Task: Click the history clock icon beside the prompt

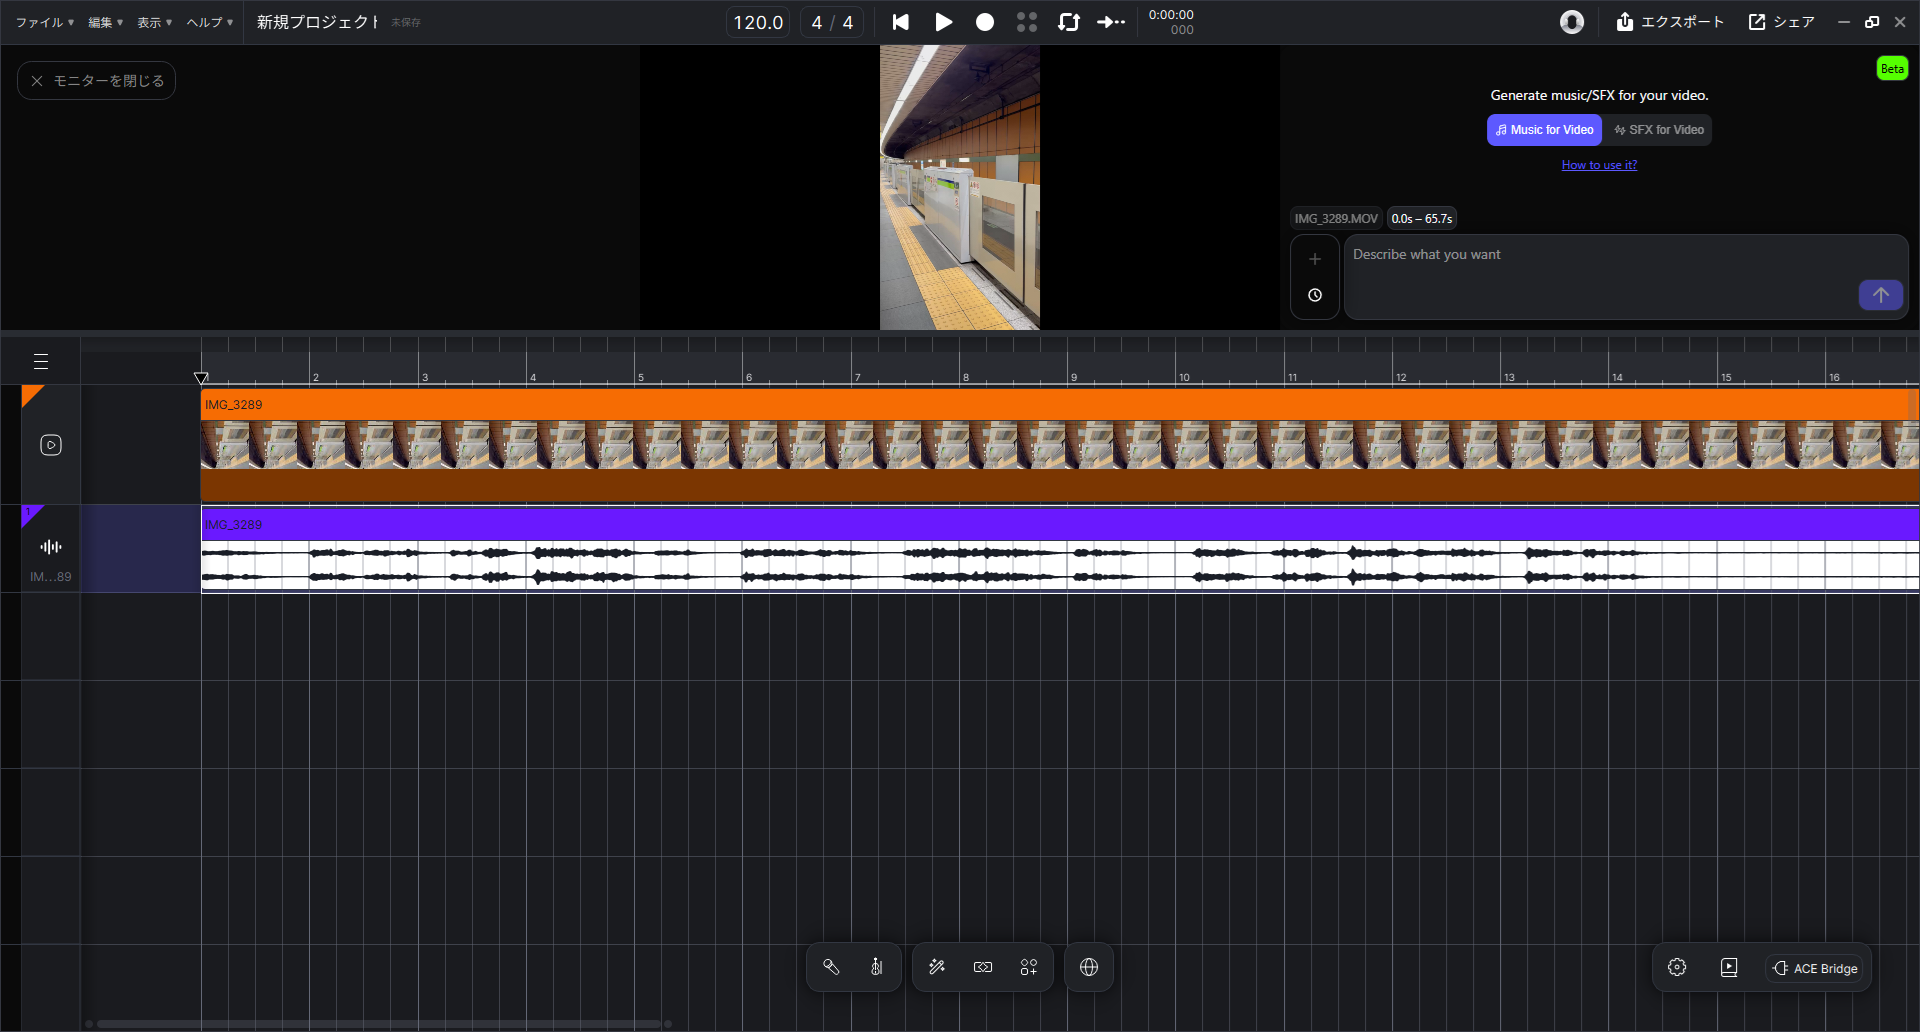Action: (1315, 295)
